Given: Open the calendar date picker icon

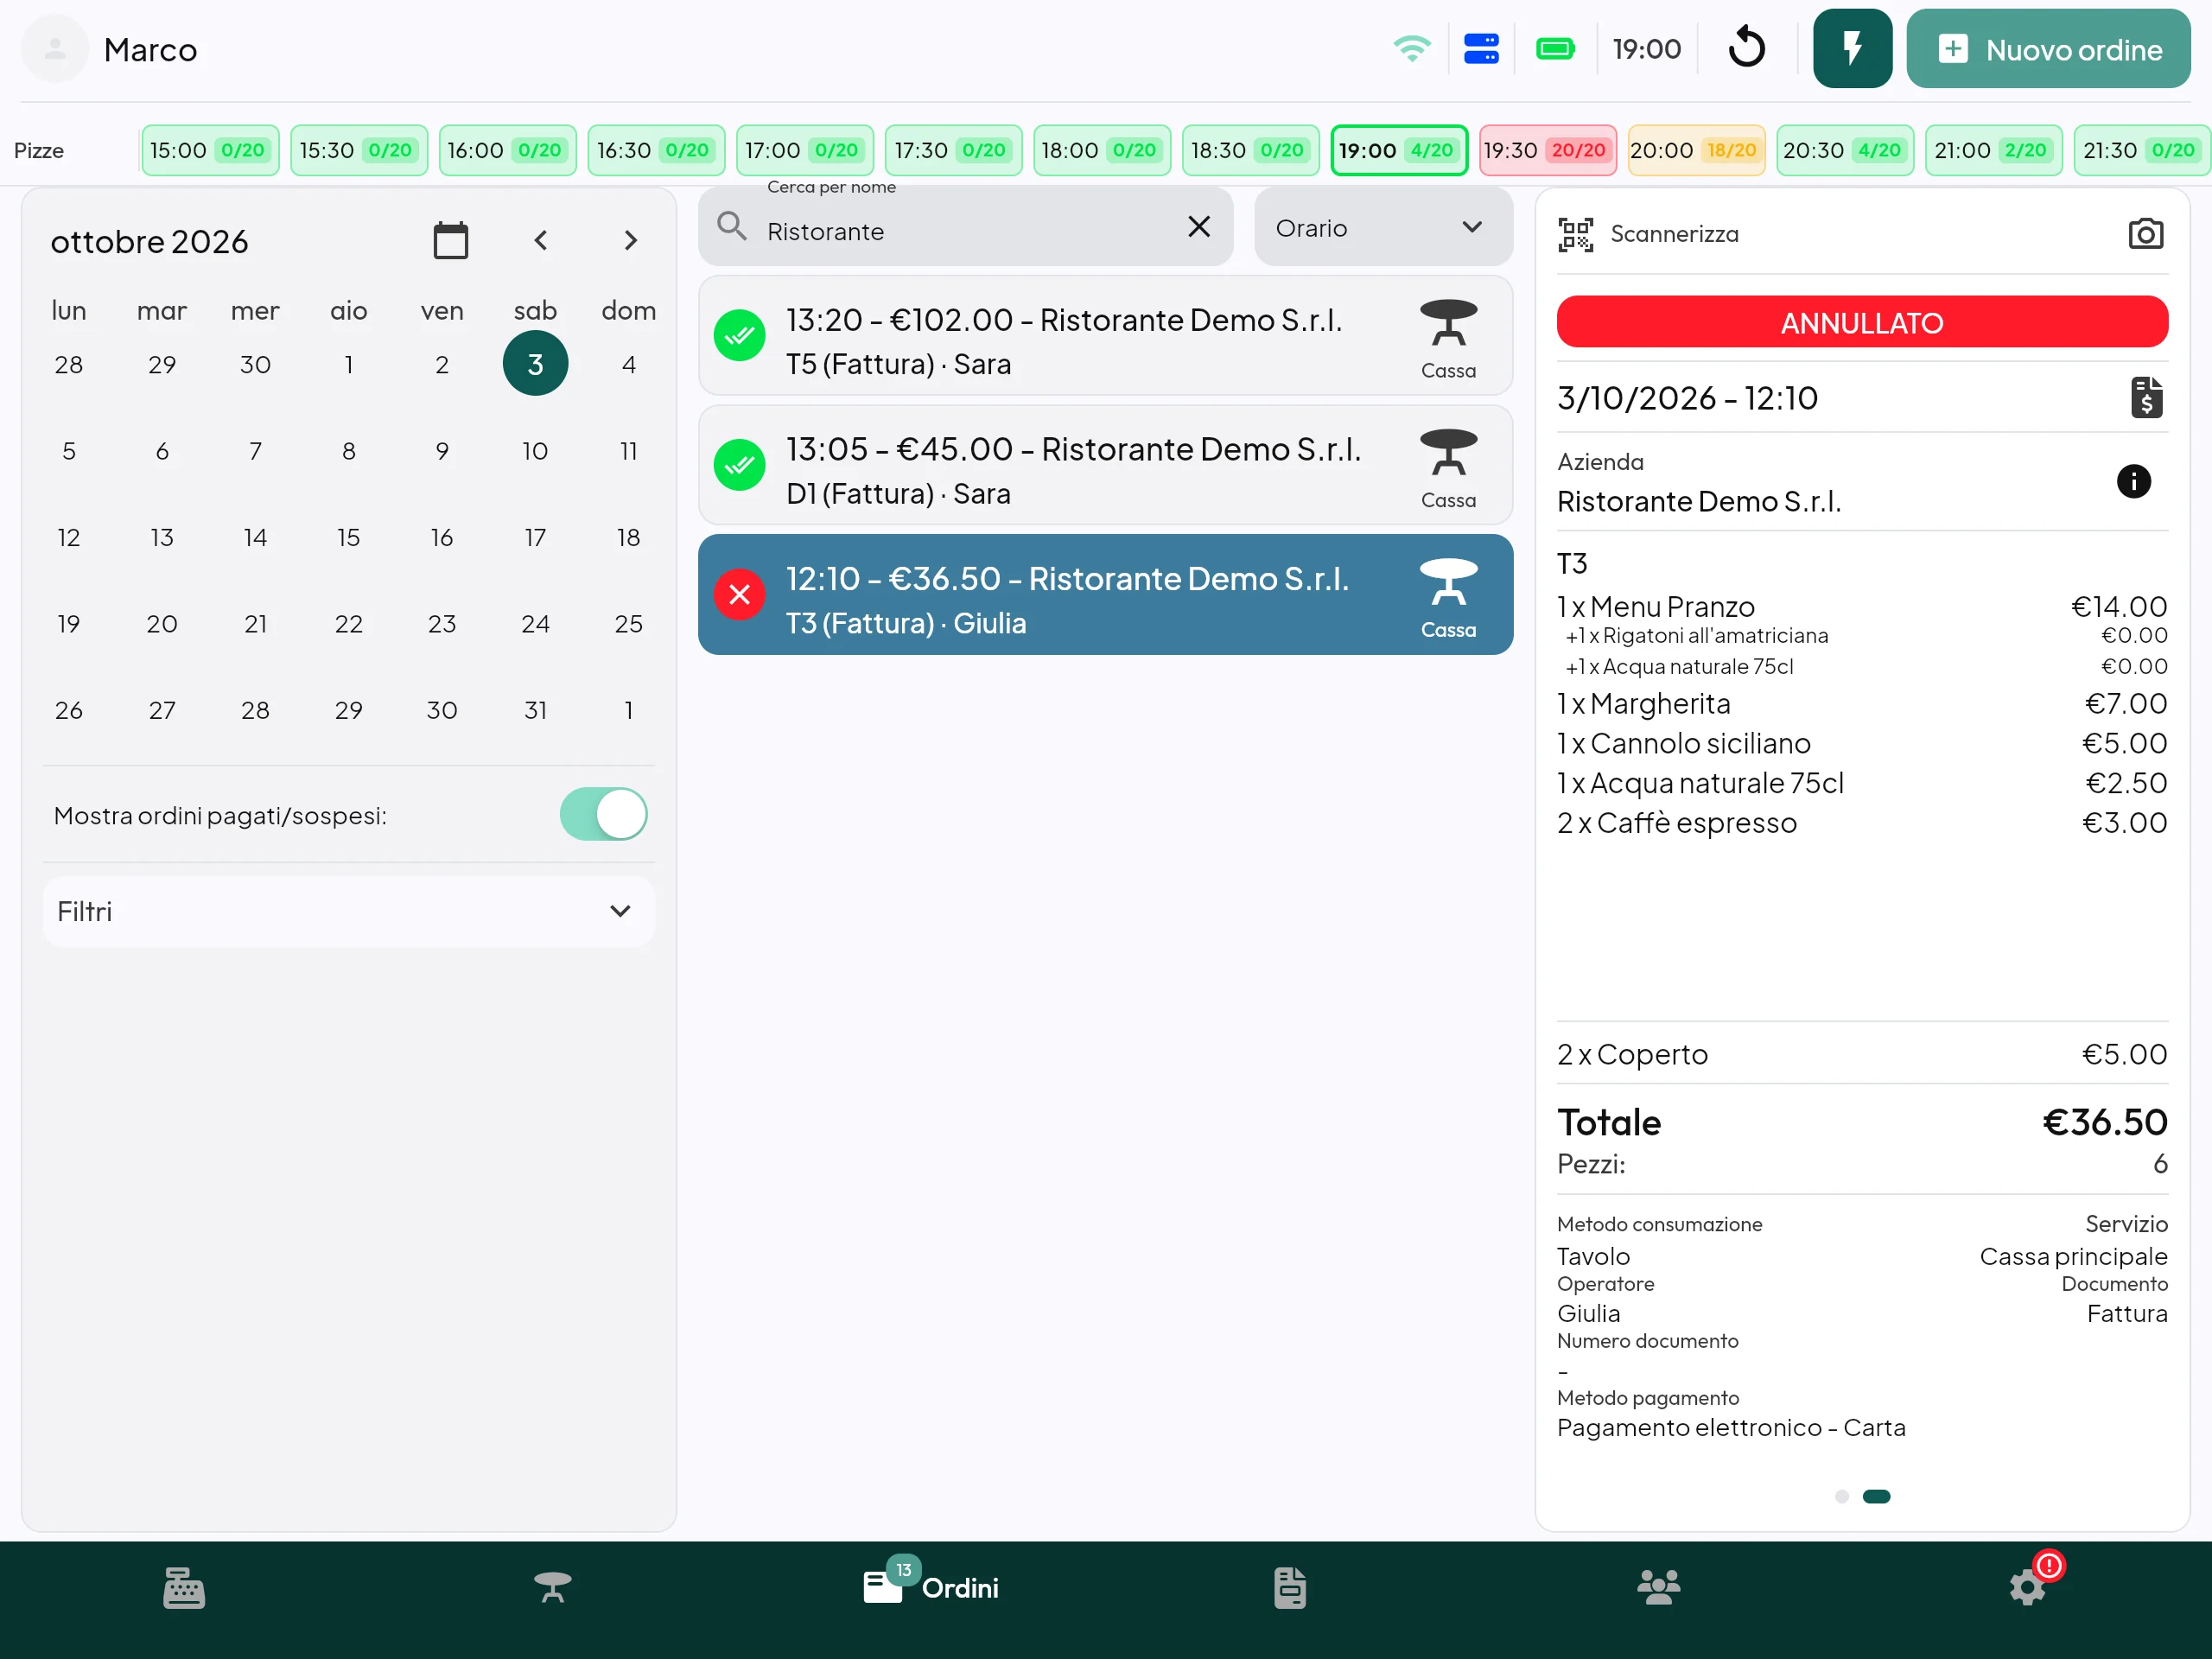Looking at the screenshot, I should [450, 240].
